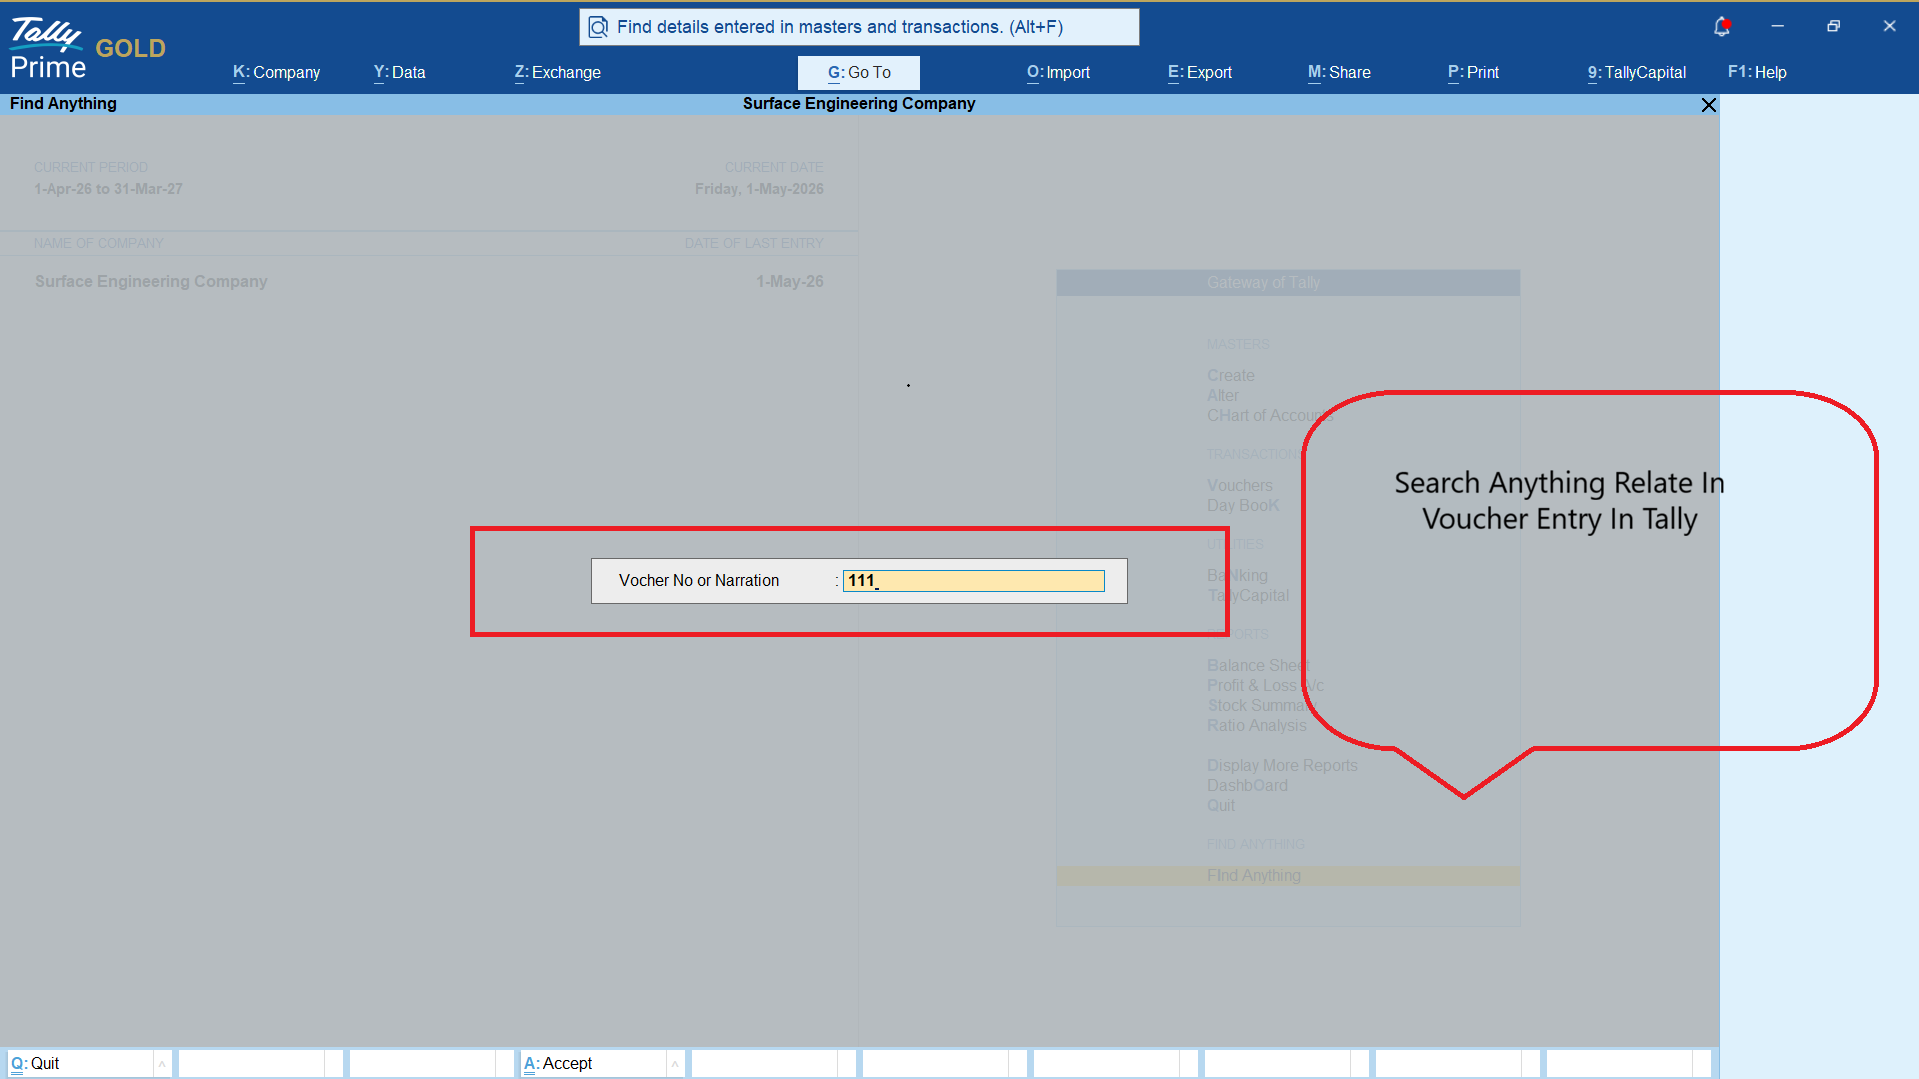Viewport: 1919px width, 1079px height.
Task: Expand the arrow beside Quit button
Action: [162, 1064]
